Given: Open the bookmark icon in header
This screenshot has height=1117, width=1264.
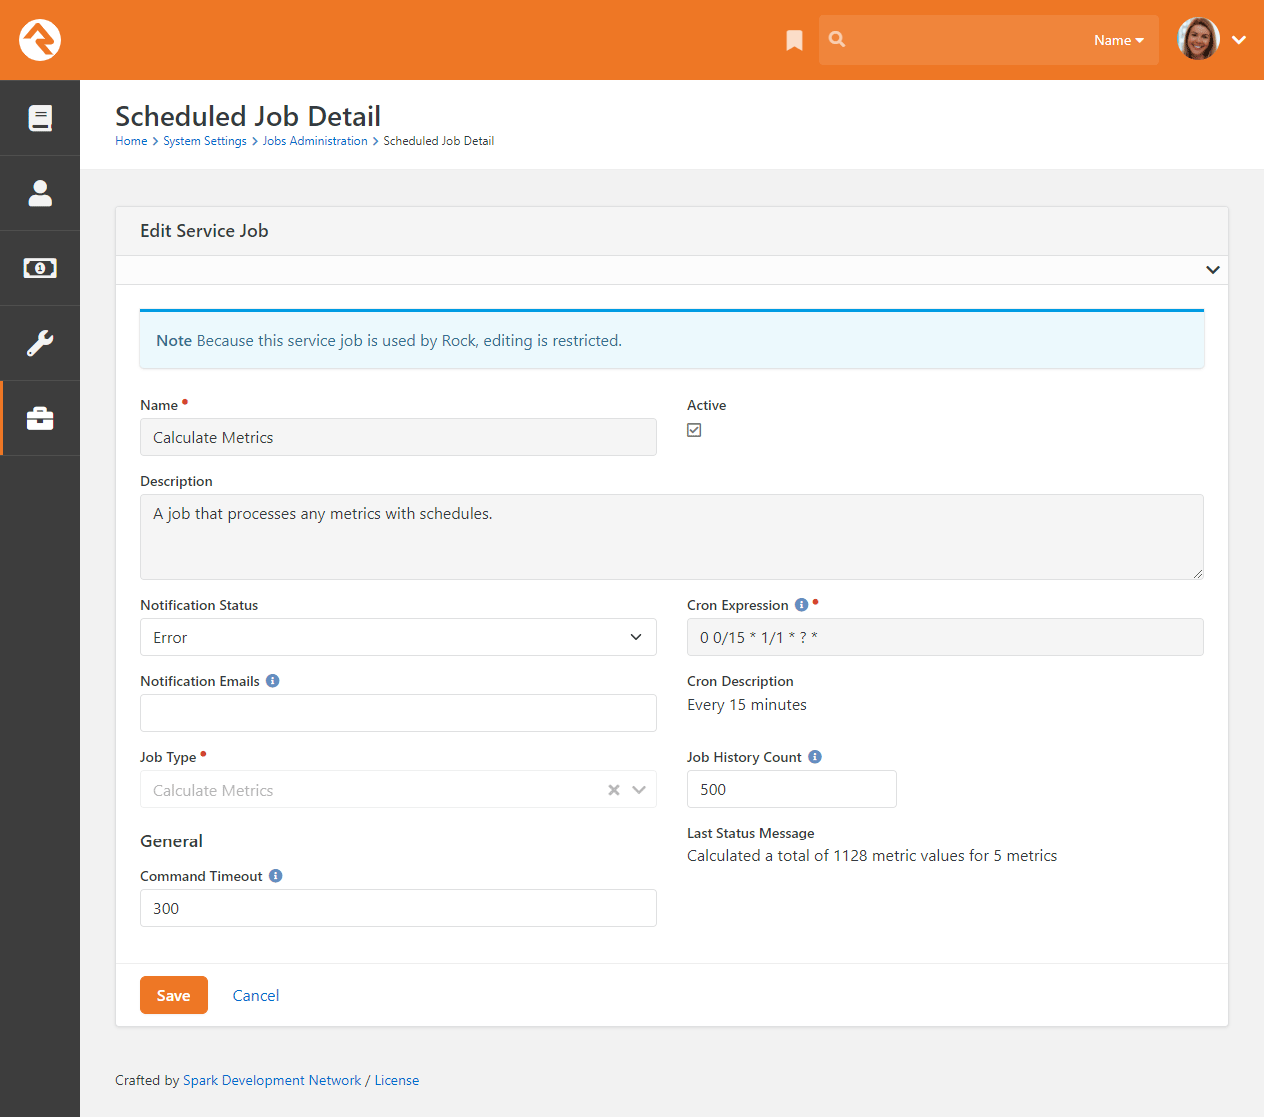Looking at the screenshot, I should click(x=794, y=40).
